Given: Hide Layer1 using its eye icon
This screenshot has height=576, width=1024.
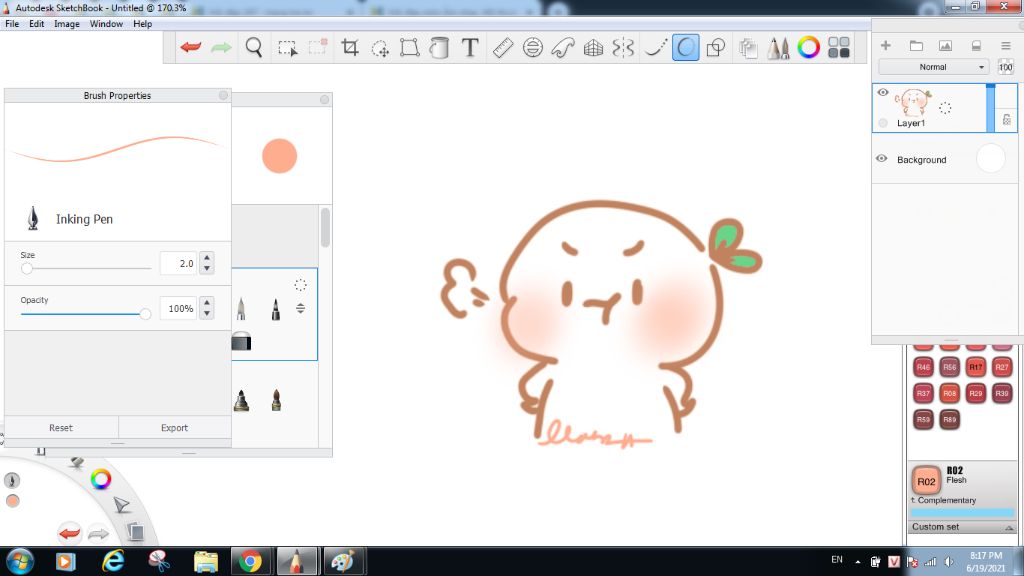Looking at the screenshot, I should pos(883,93).
